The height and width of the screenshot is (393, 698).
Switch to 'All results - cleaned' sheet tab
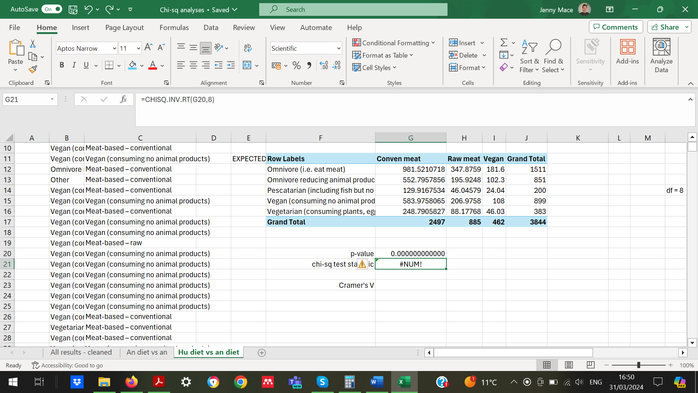(x=81, y=352)
